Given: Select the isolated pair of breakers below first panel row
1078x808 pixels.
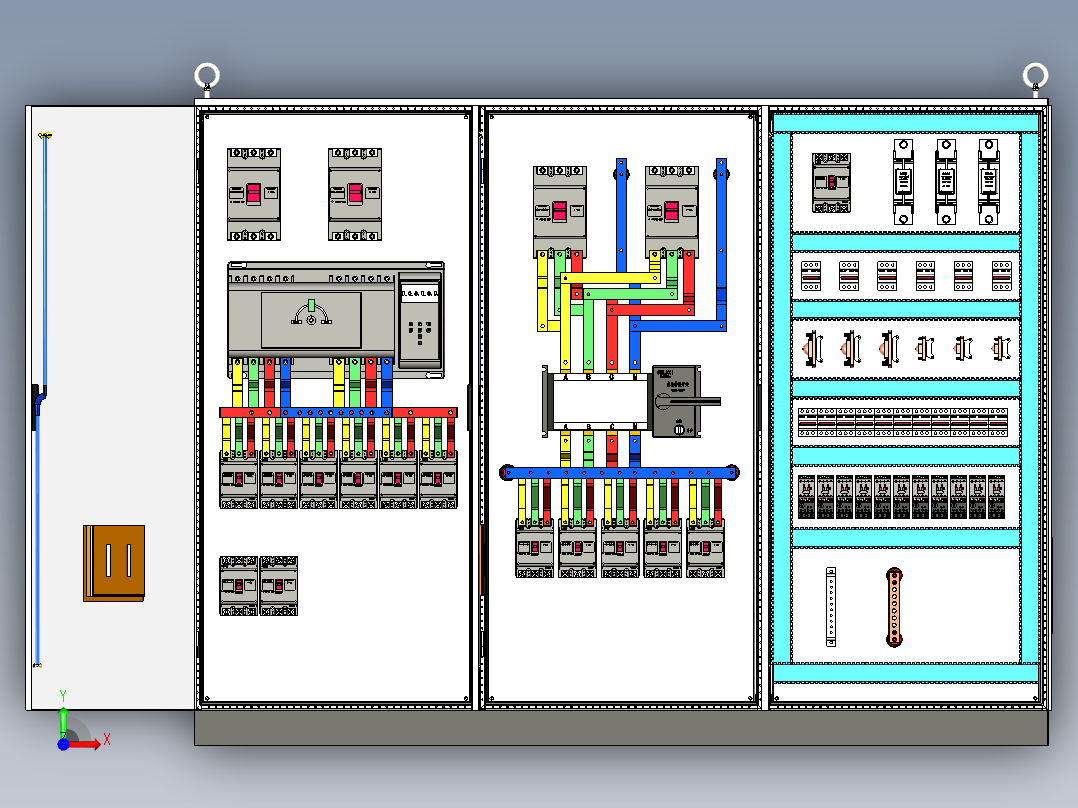Looking at the screenshot, I should click(258, 586).
